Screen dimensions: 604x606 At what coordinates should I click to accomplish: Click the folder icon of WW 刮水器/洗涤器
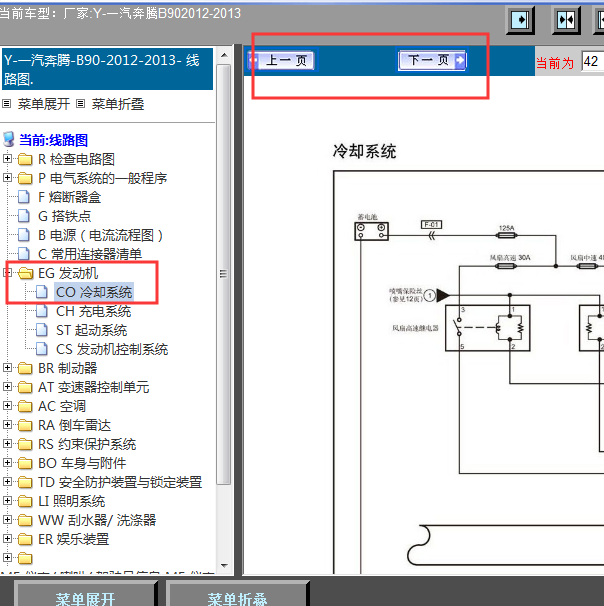25,520
